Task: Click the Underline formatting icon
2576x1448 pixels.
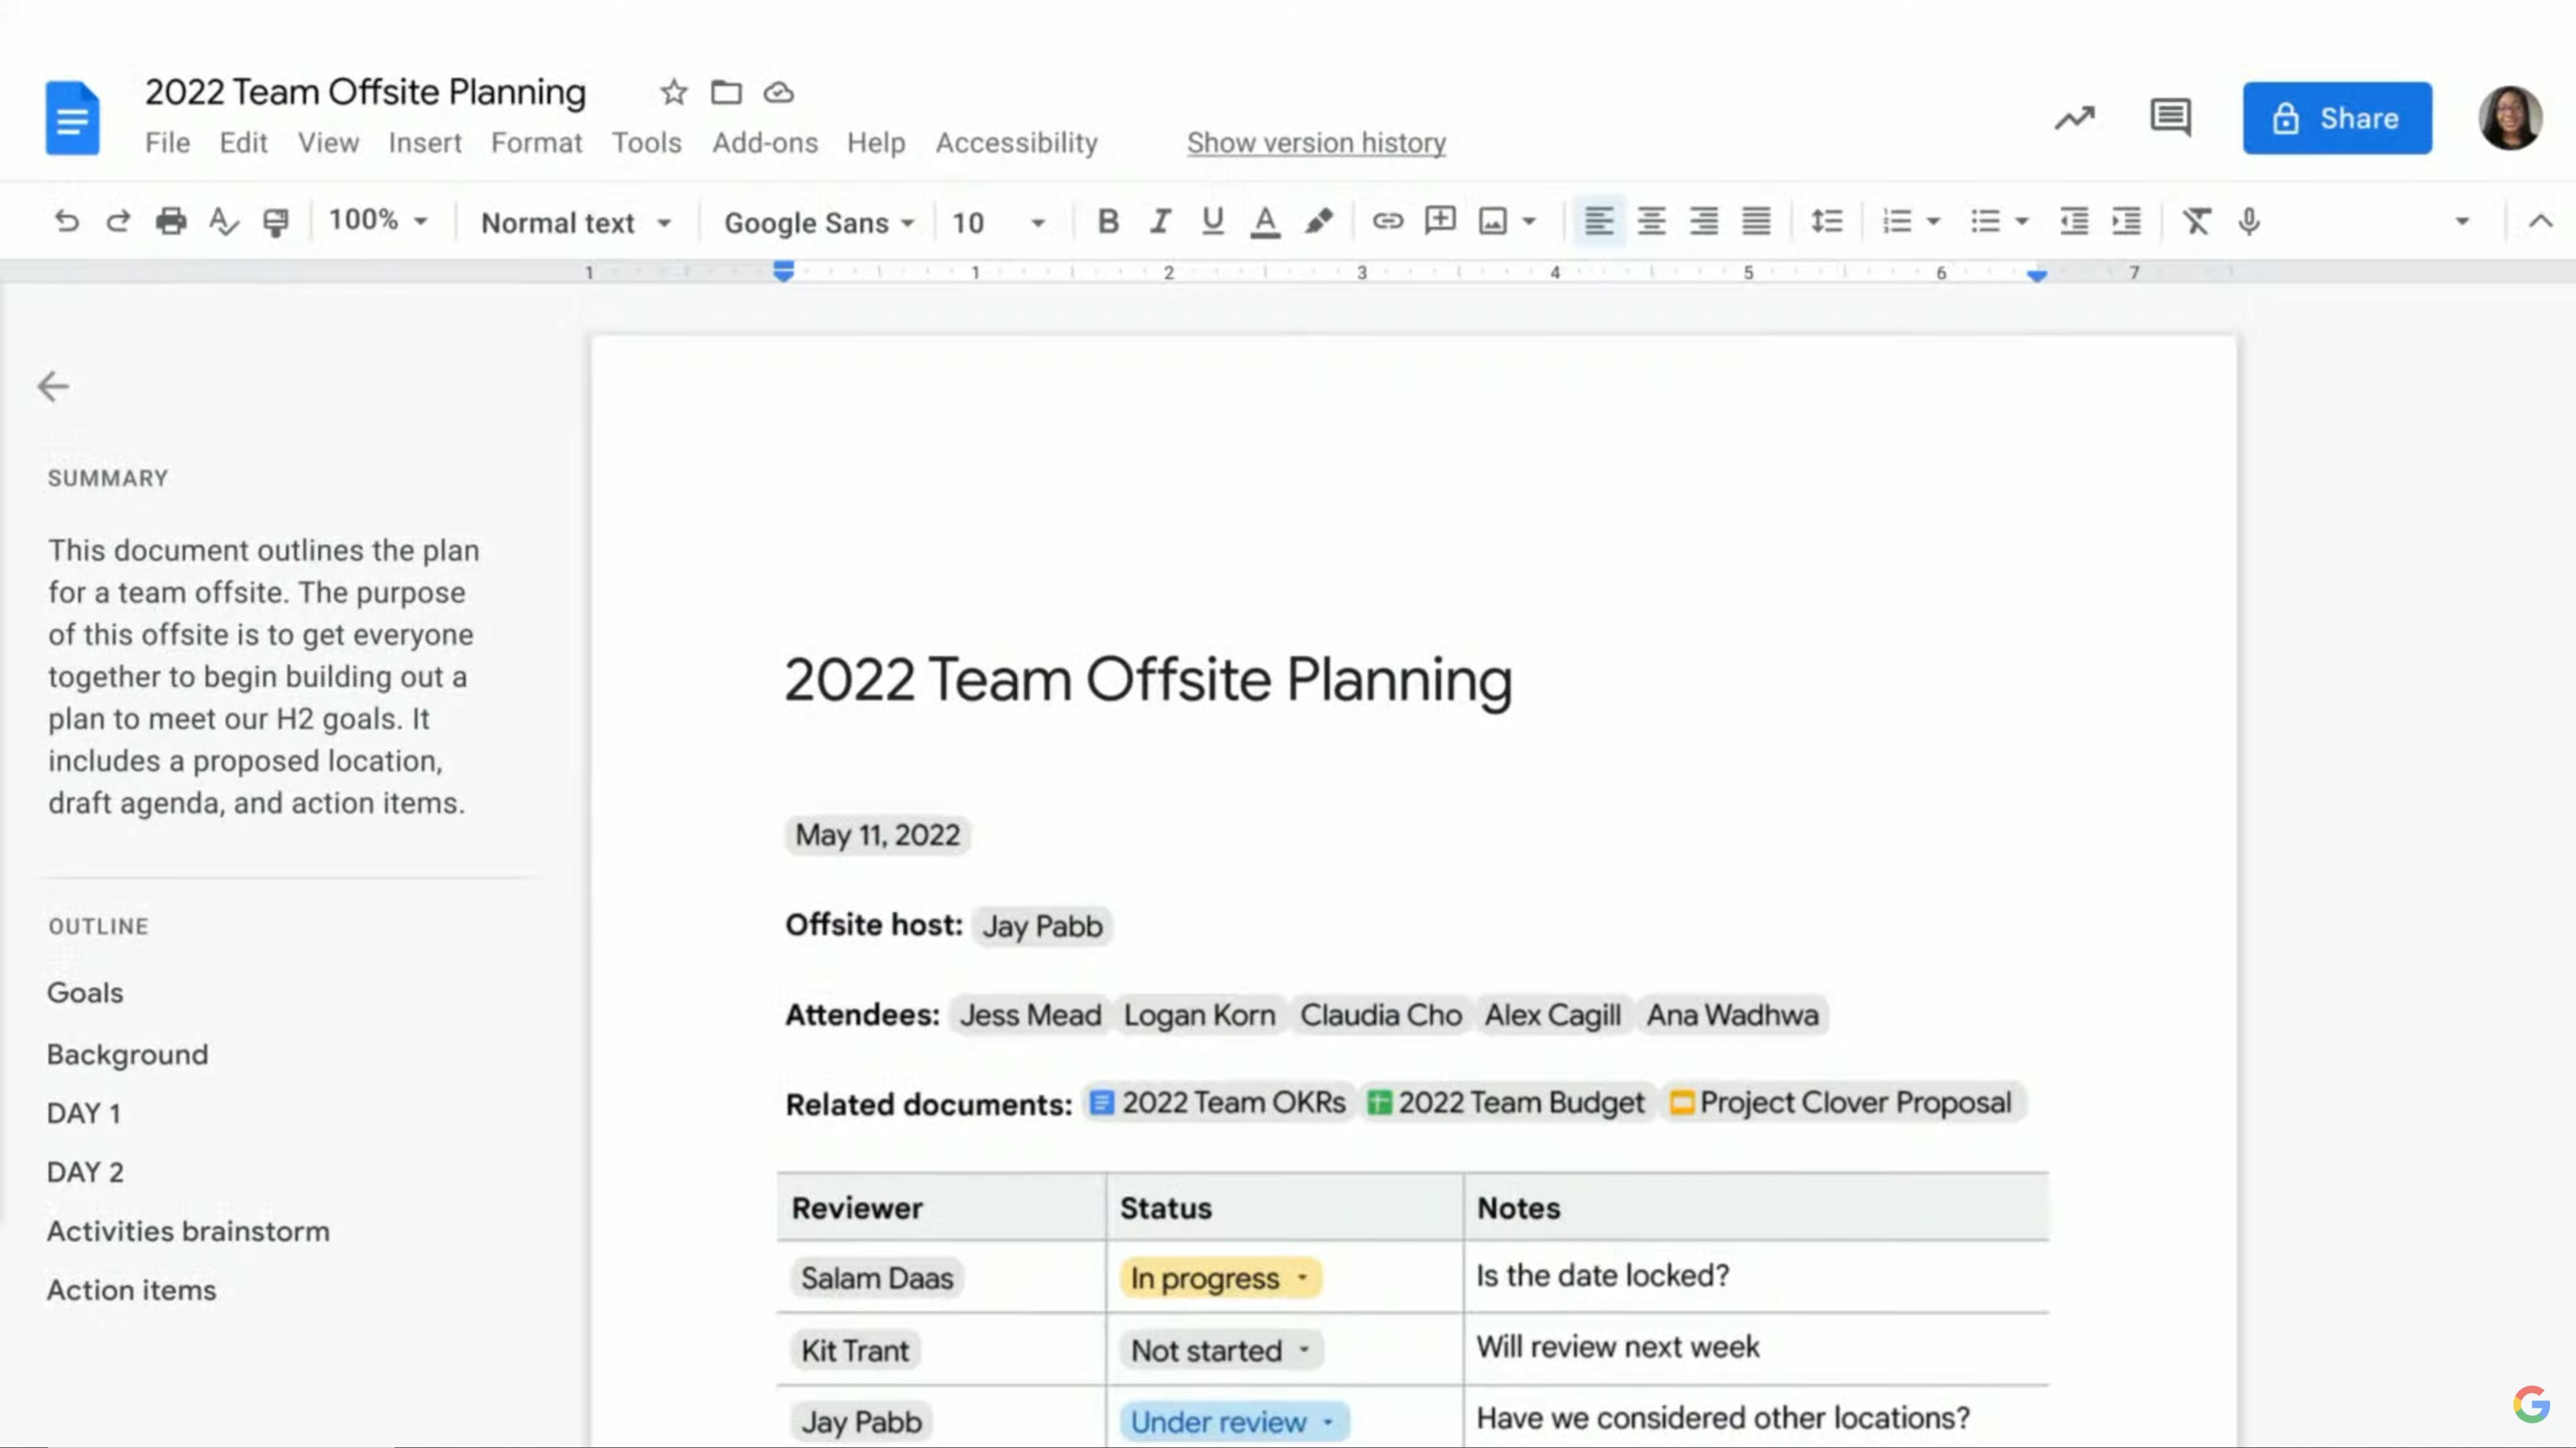Action: click(x=1214, y=219)
